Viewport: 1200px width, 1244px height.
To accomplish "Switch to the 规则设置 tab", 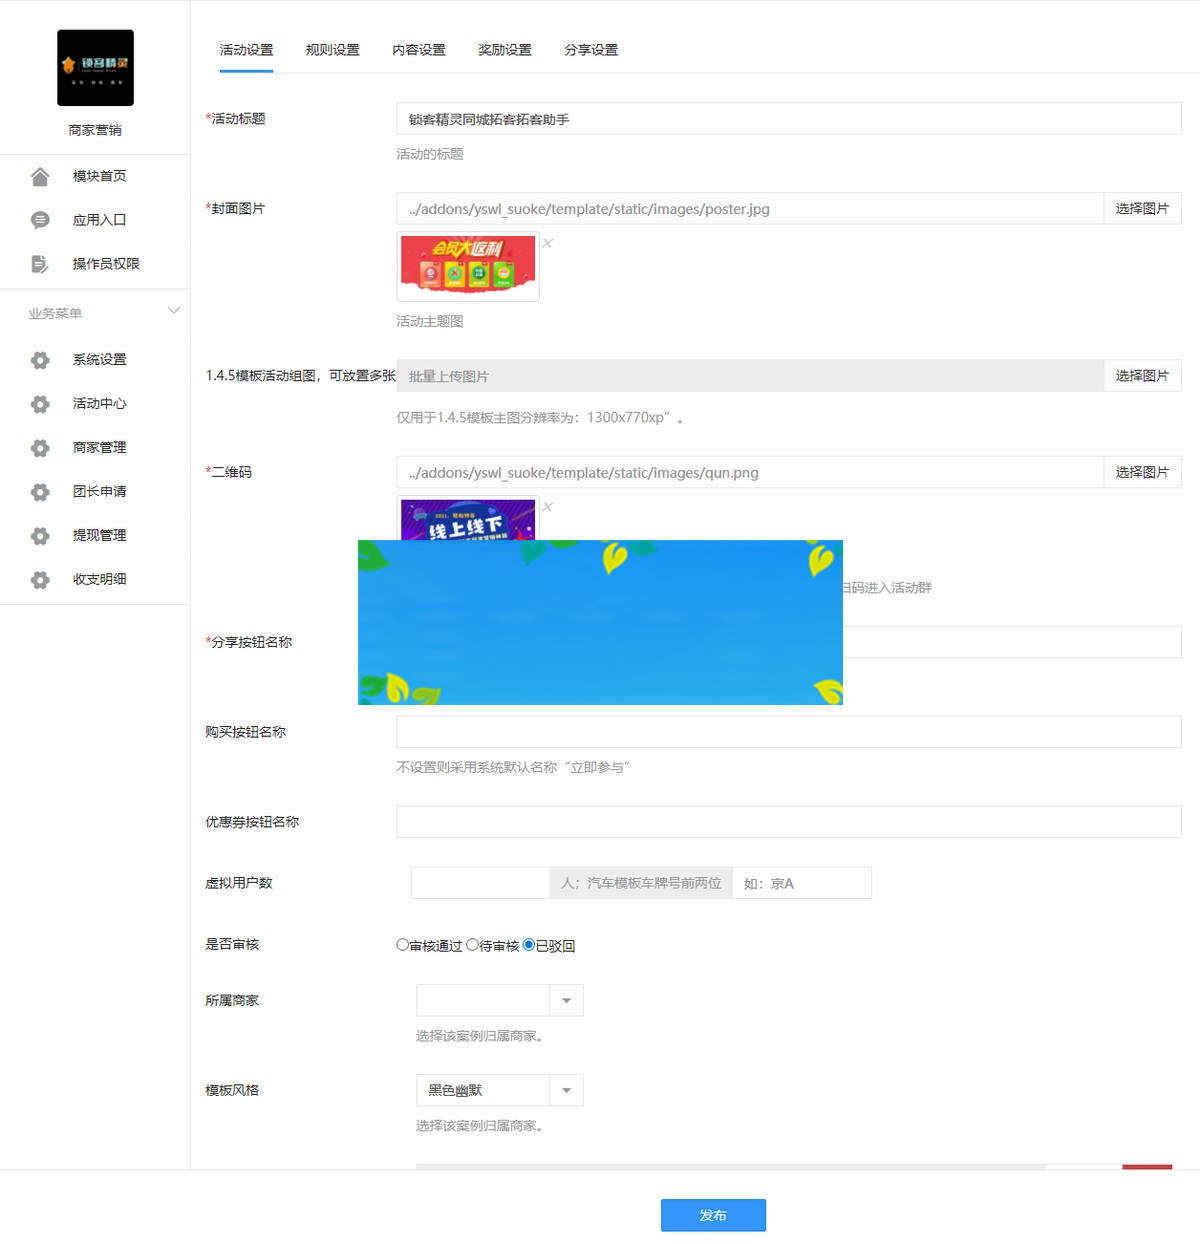I will (x=331, y=49).
